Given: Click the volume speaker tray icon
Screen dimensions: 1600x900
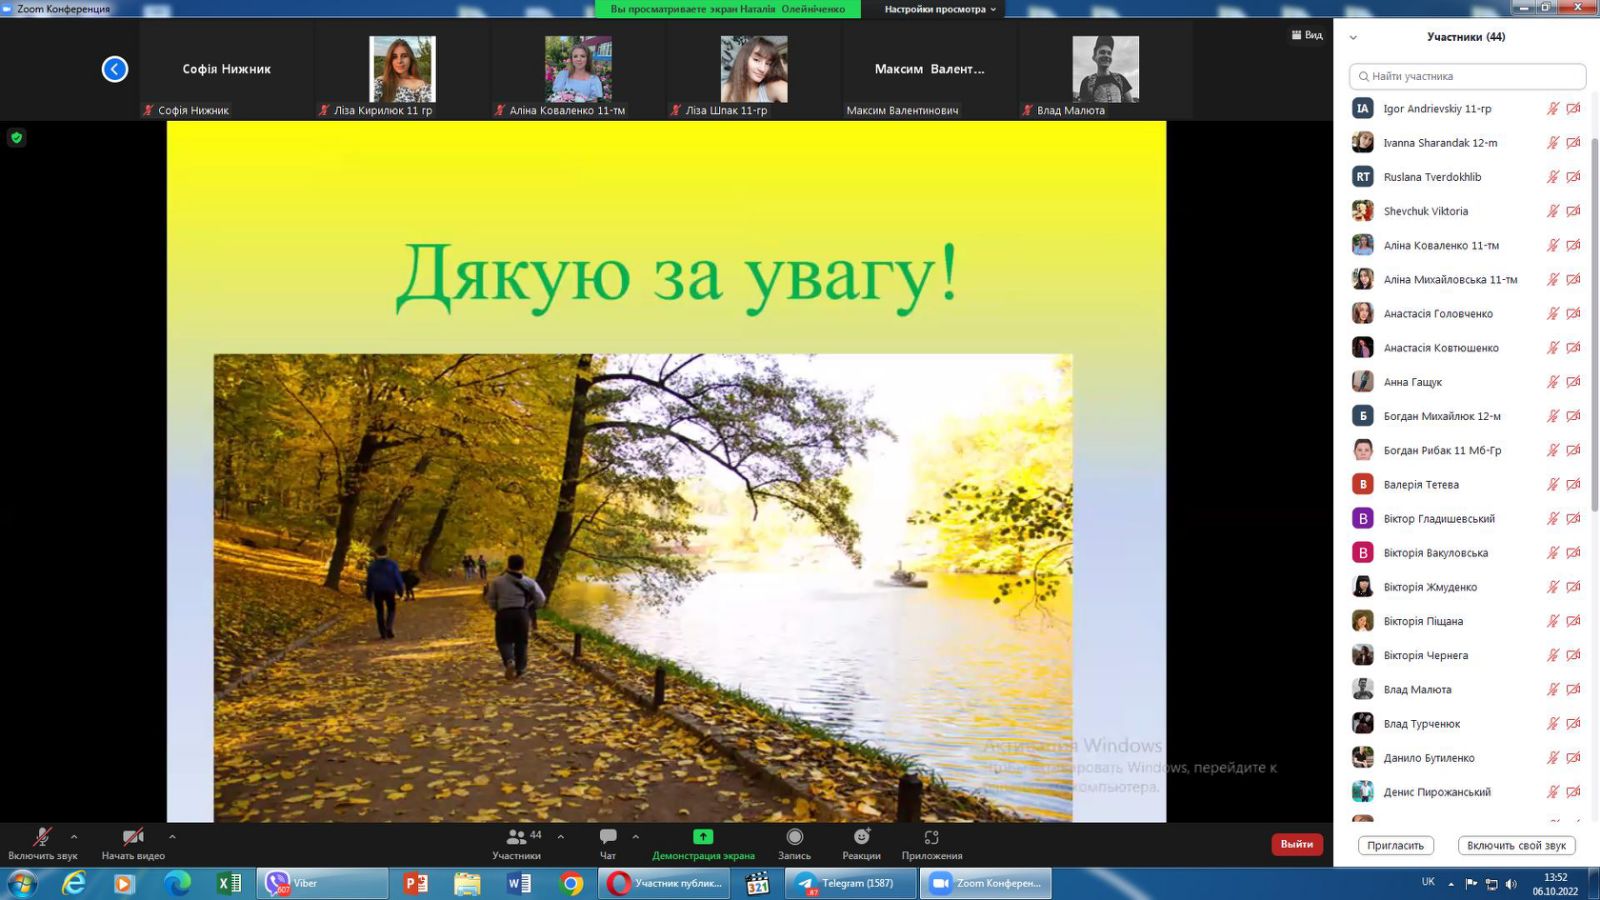Looking at the screenshot, I should [x=1511, y=884].
